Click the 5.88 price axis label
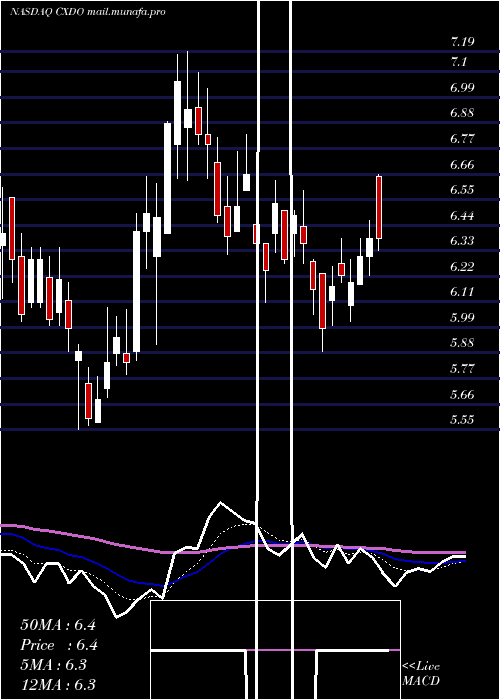This screenshot has width=500, height=700. (462, 343)
